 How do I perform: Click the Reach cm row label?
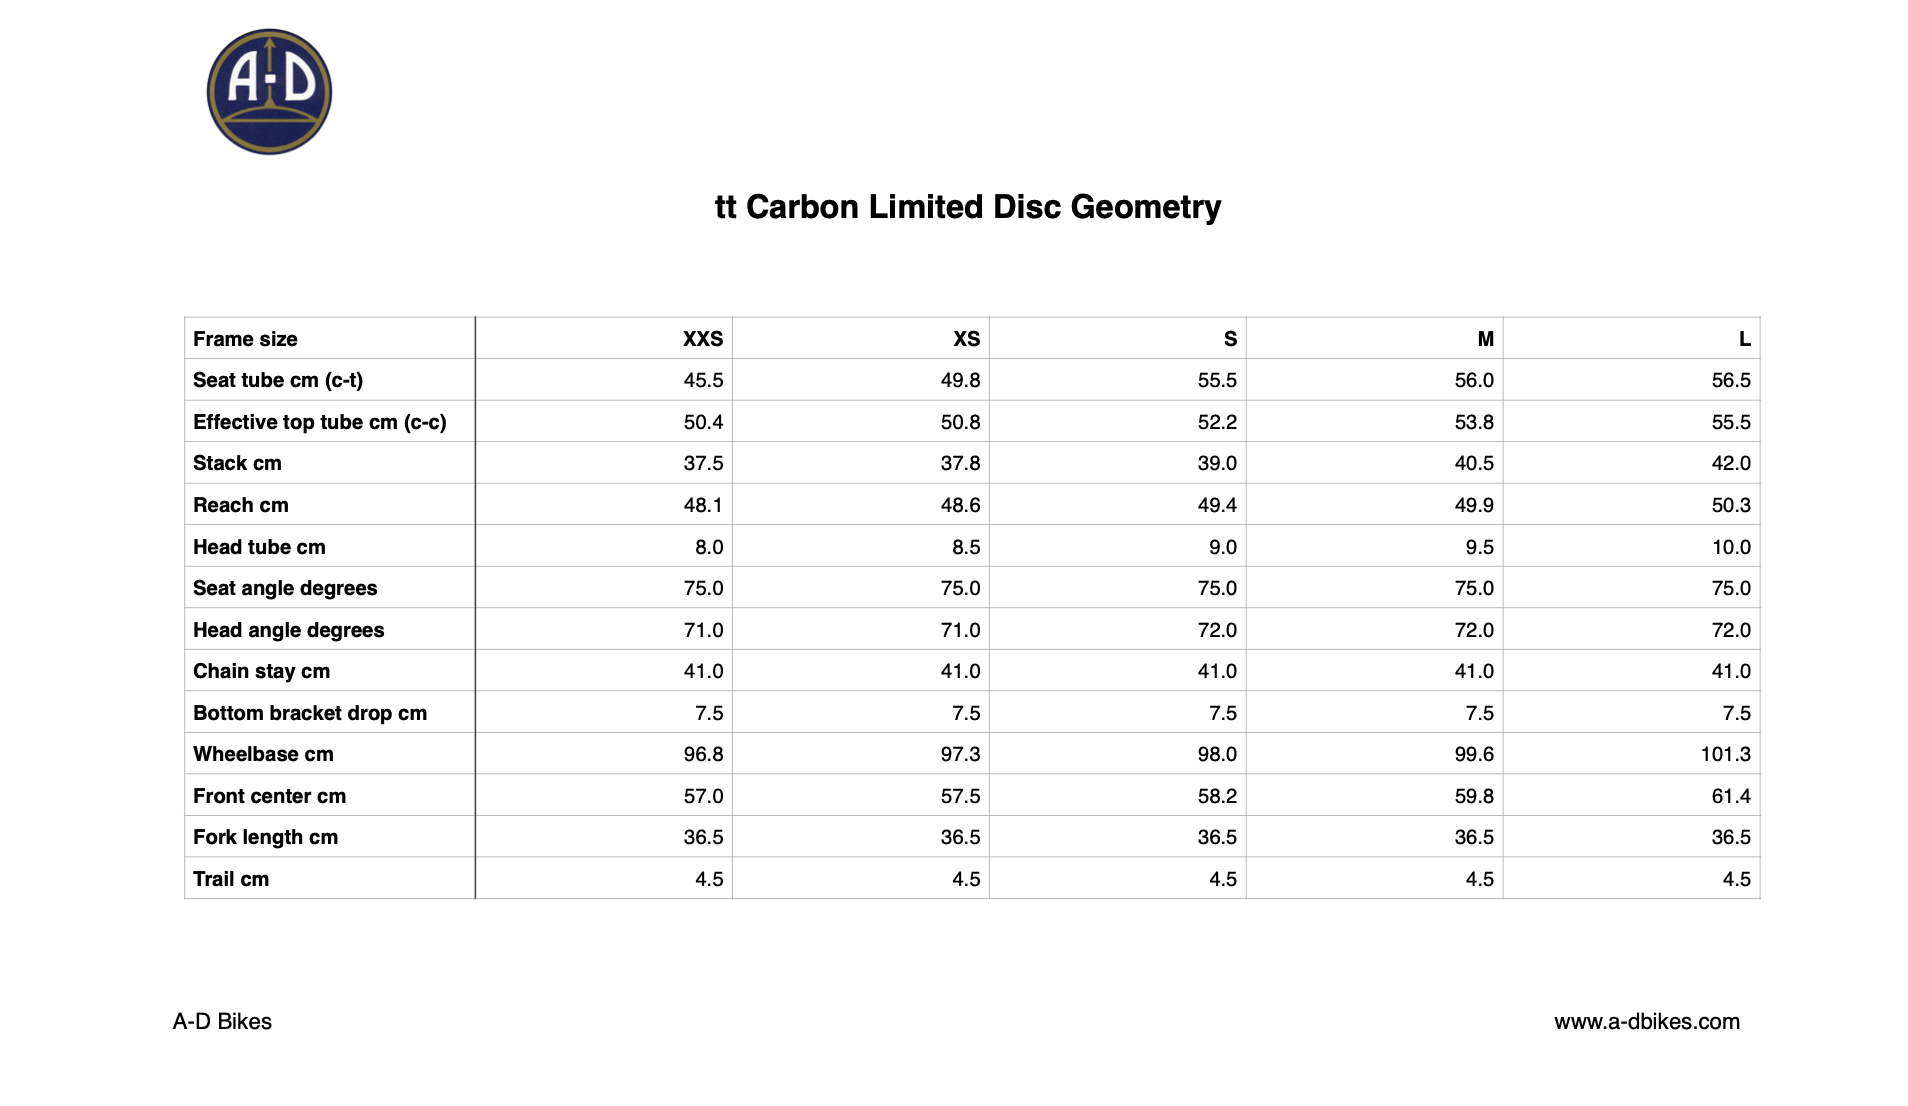tap(241, 505)
